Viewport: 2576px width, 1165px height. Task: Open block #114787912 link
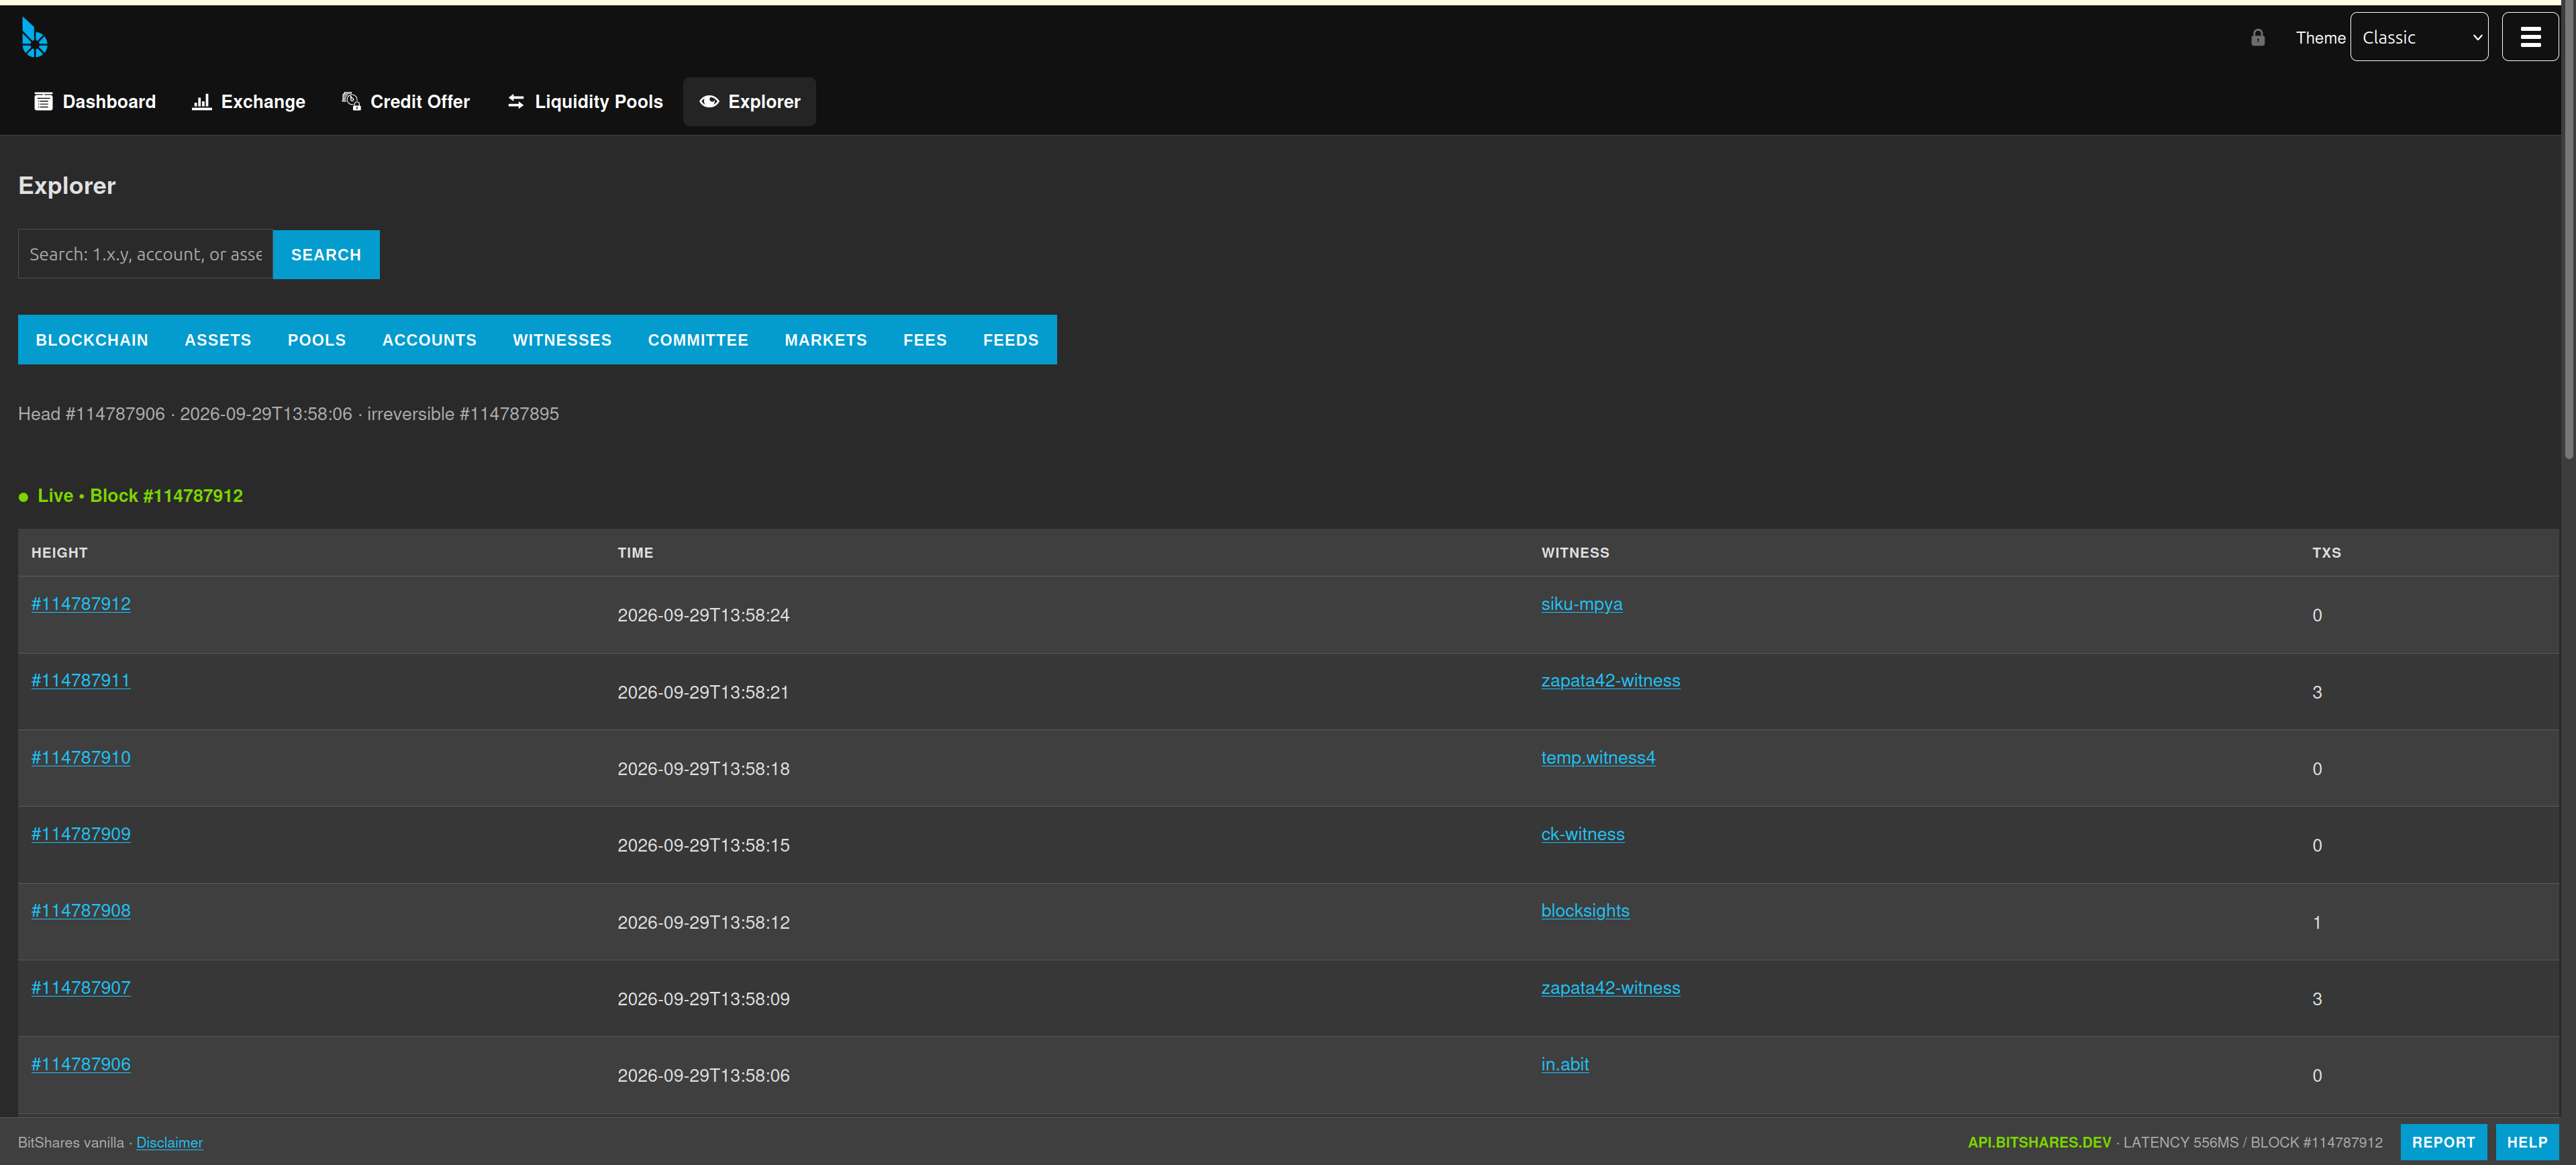[81, 604]
